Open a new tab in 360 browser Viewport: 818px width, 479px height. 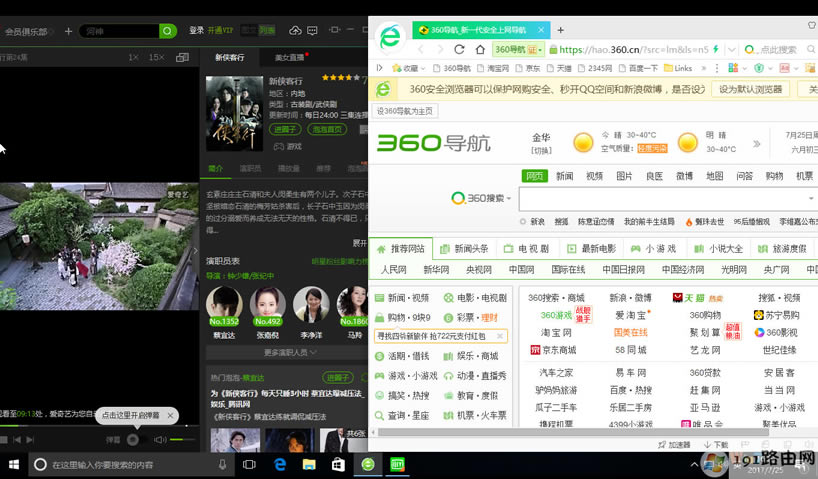tap(560, 30)
